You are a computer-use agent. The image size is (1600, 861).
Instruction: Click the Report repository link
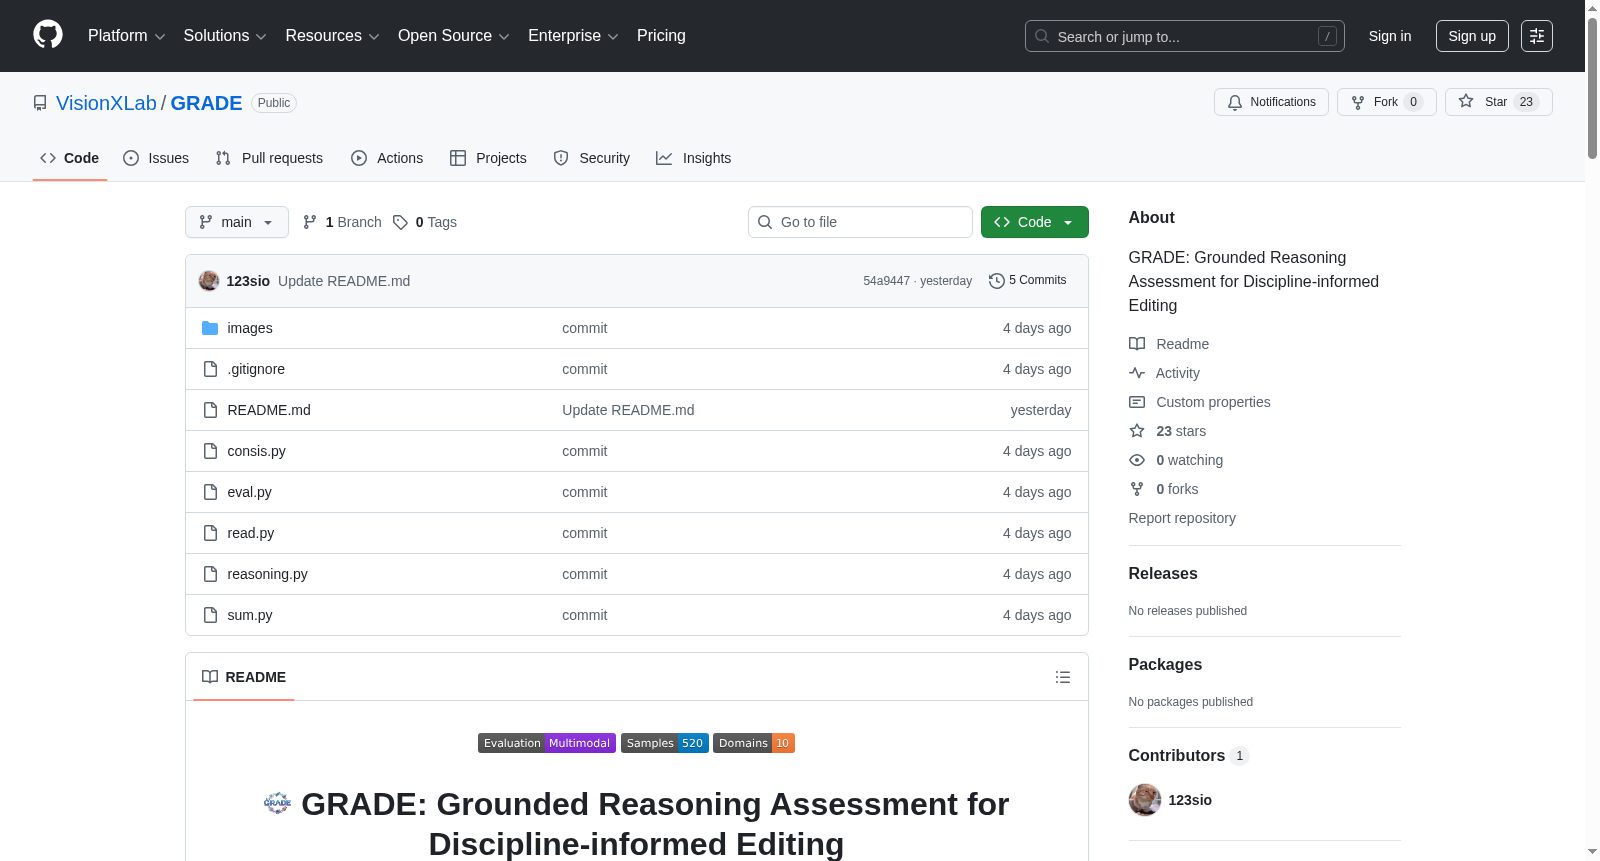coord(1182,518)
